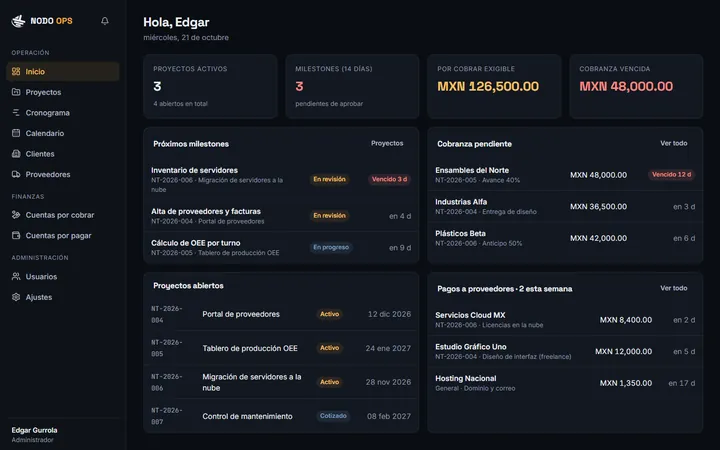Open Proyectos section

pyautogui.click(x=63, y=92)
